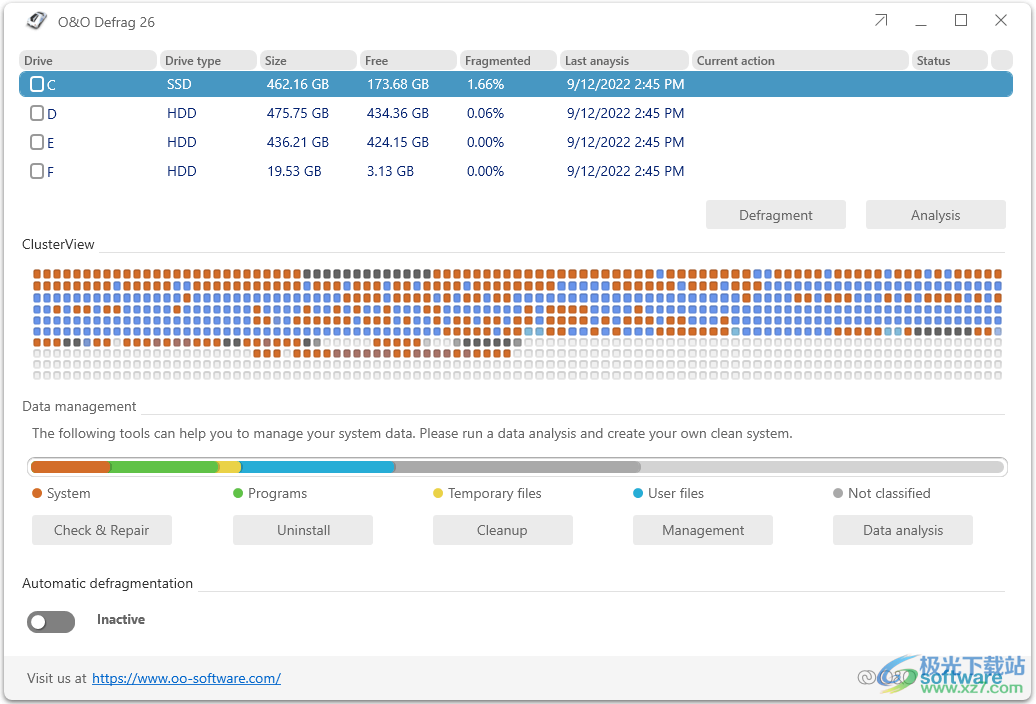Select the SSD drive type cell for C
This screenshot has height=704, width=1036.
(x=179, y=84)
